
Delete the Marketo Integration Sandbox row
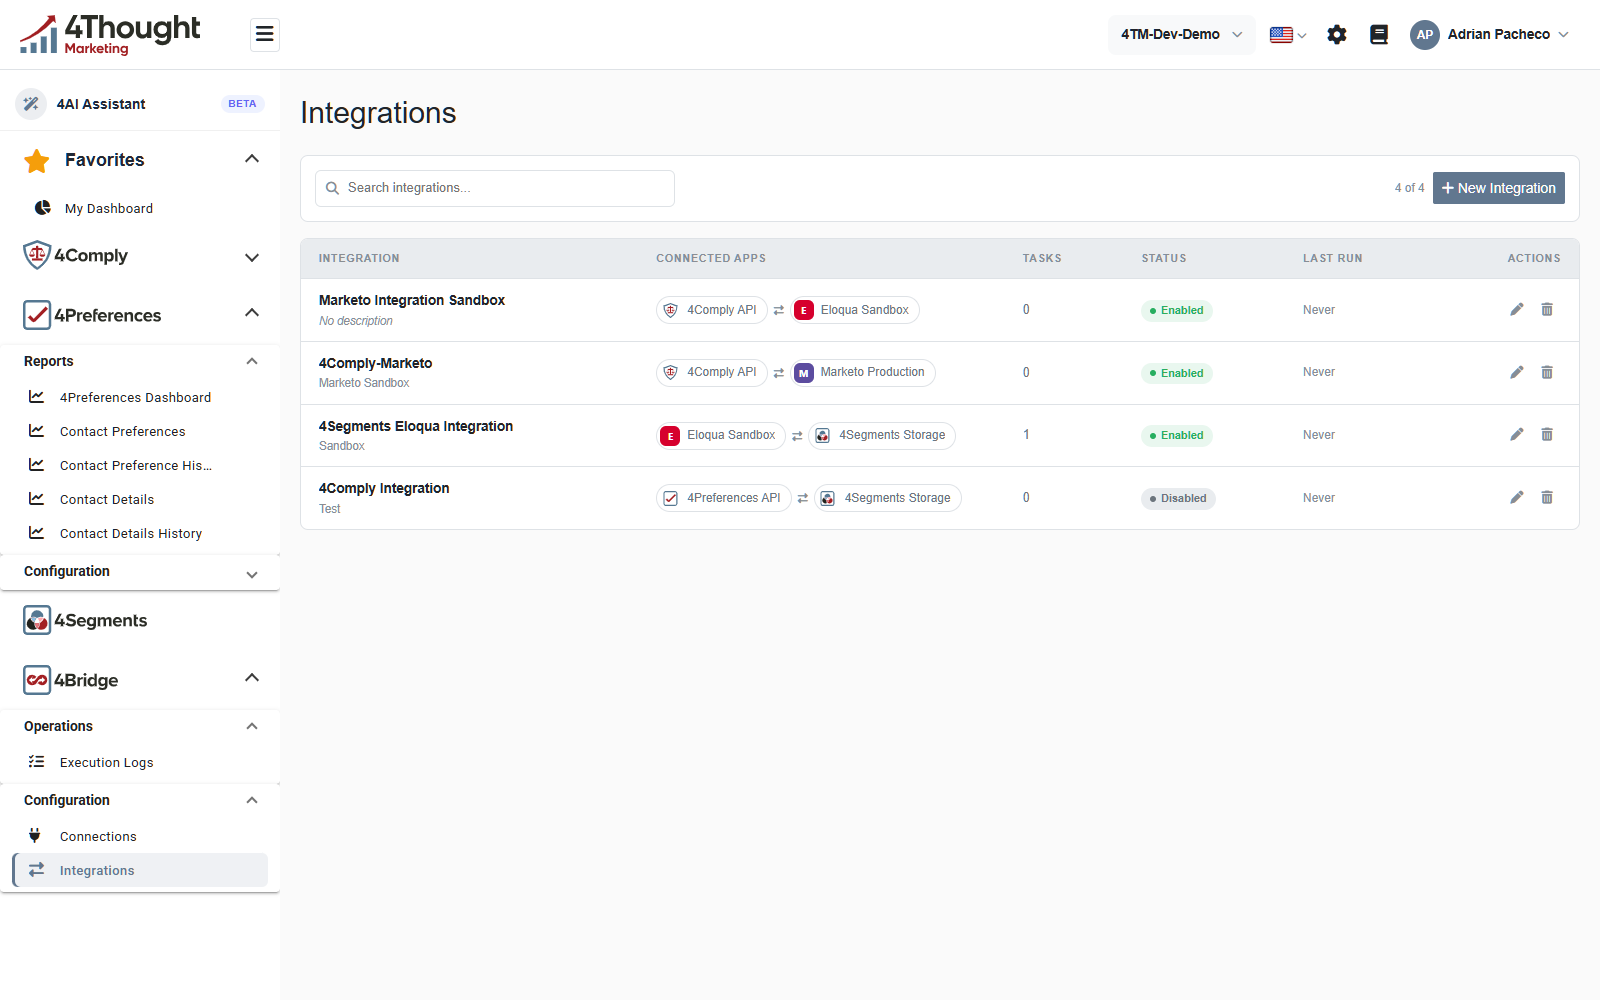[x=1547, y=310]
